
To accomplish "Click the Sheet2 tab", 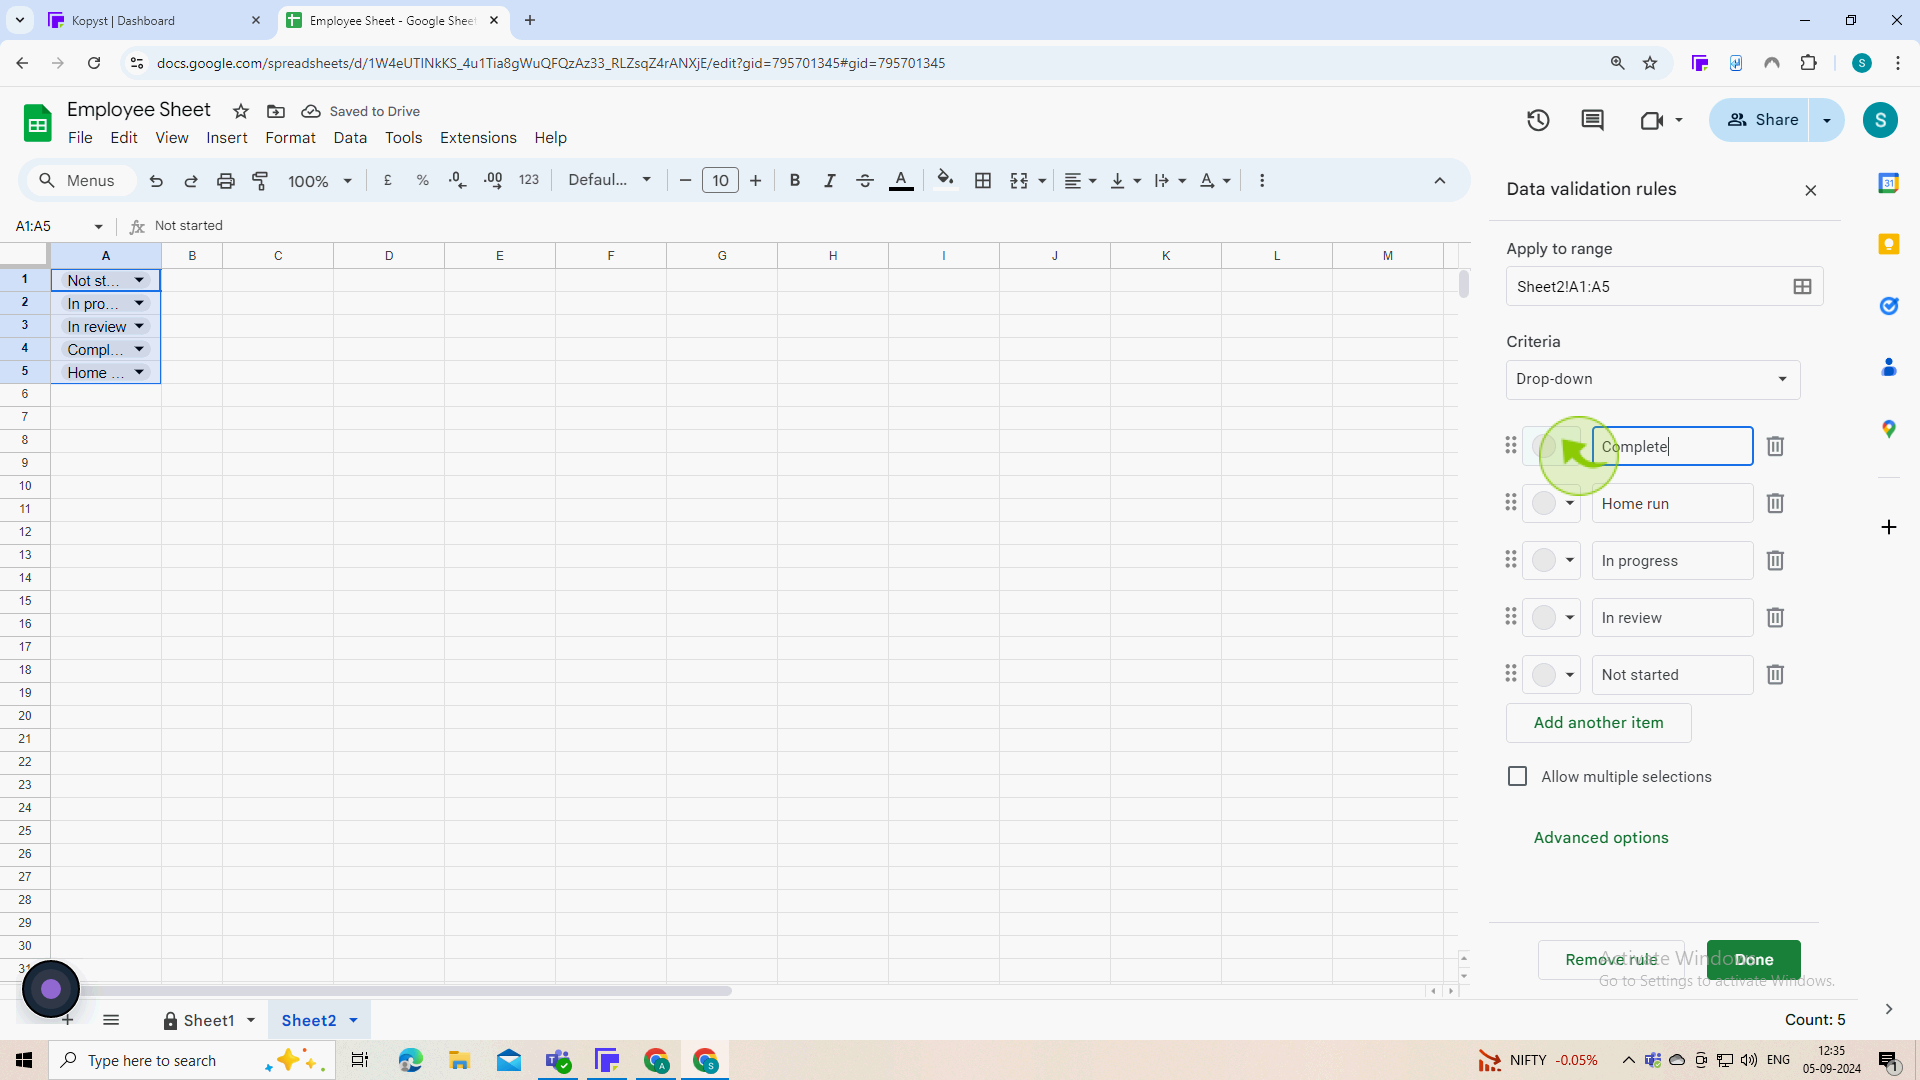I will 309,1021.
